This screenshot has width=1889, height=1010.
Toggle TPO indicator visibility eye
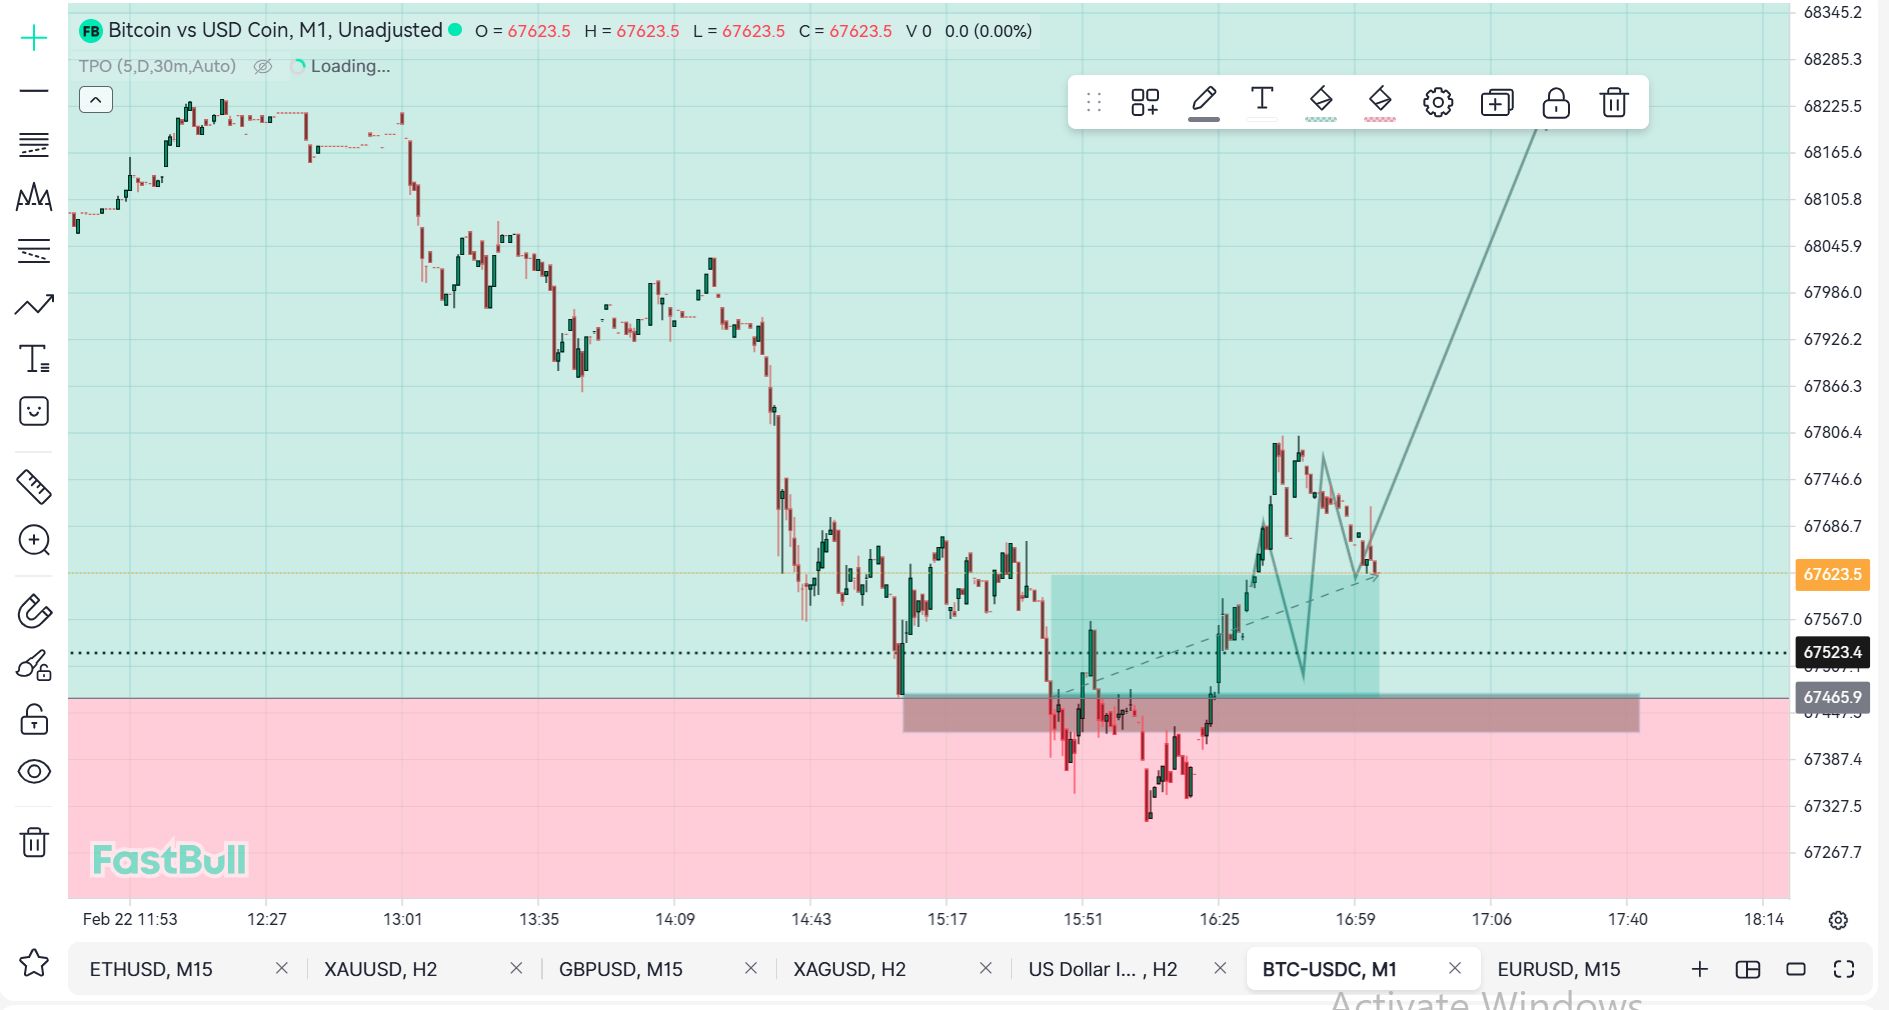[x=263, y=67]
